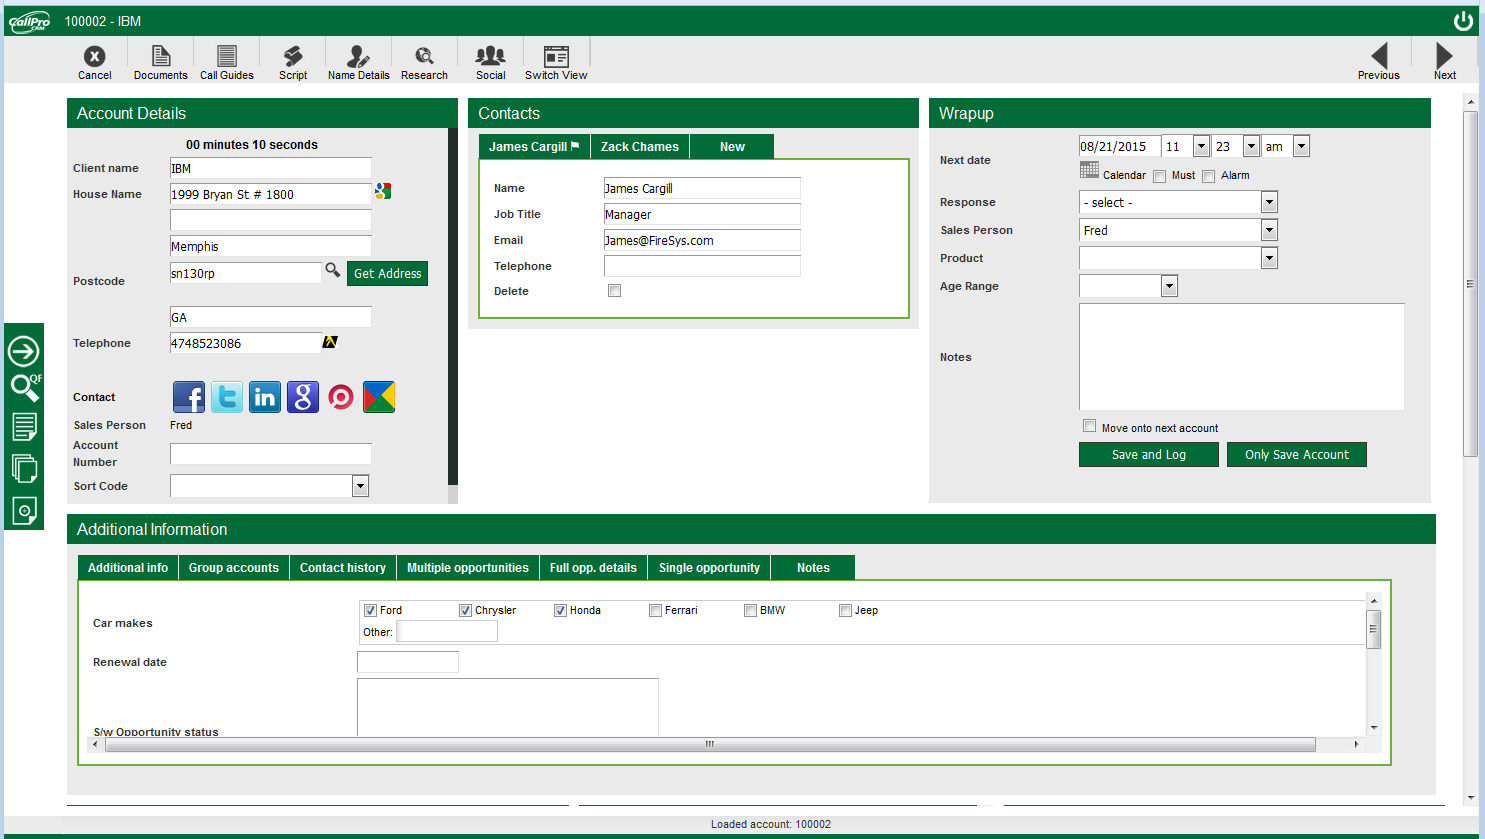
Task: Open the Facebook contact icon
Action: (x=189, y=397)
